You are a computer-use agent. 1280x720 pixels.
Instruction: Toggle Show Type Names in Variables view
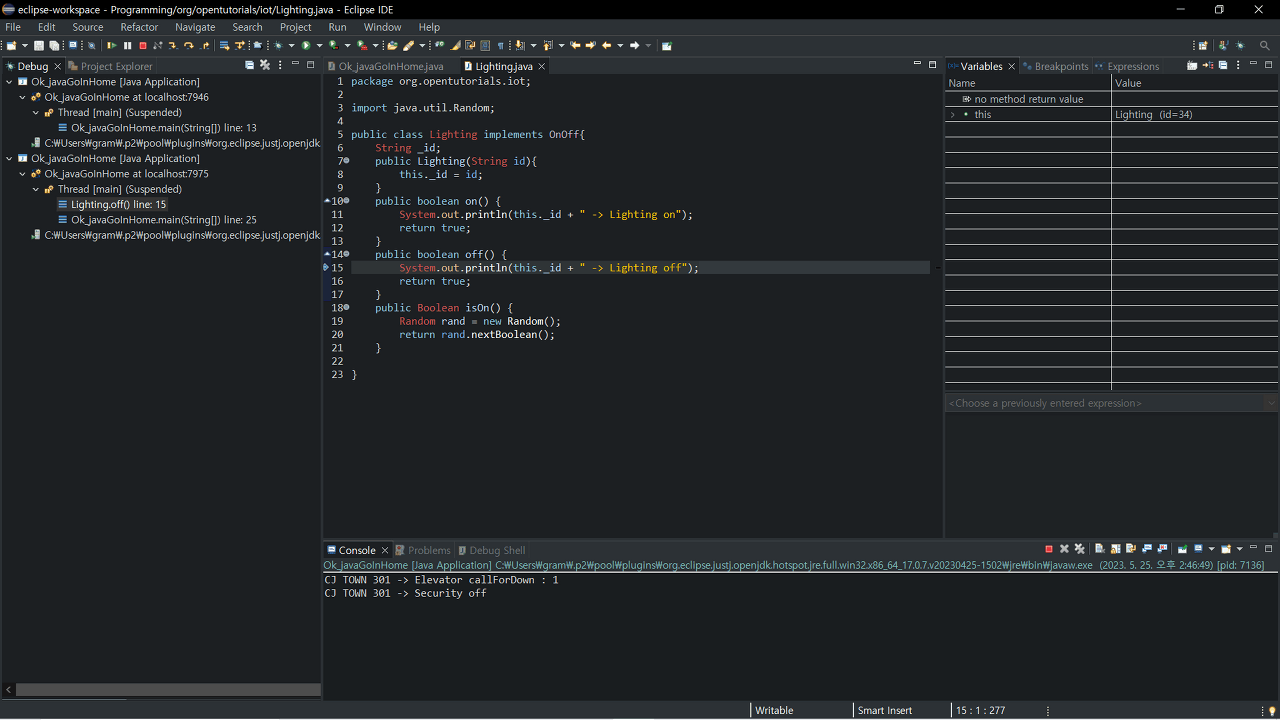coord(1192,66)
